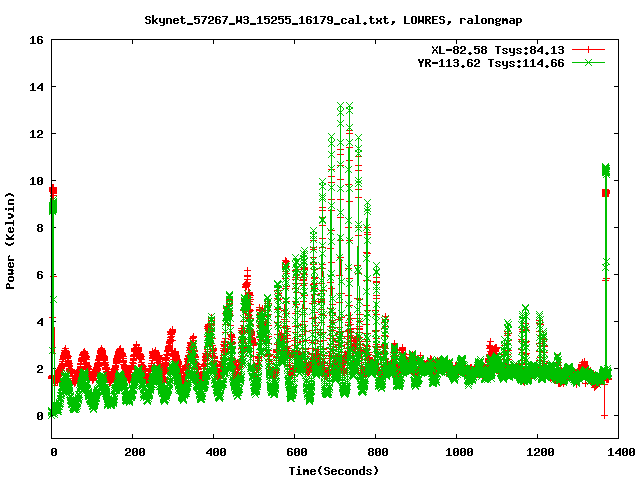This screenshot has width=640, height=480.
Task: Click the y-axis tick label 6
Action: tap(40, 275)
